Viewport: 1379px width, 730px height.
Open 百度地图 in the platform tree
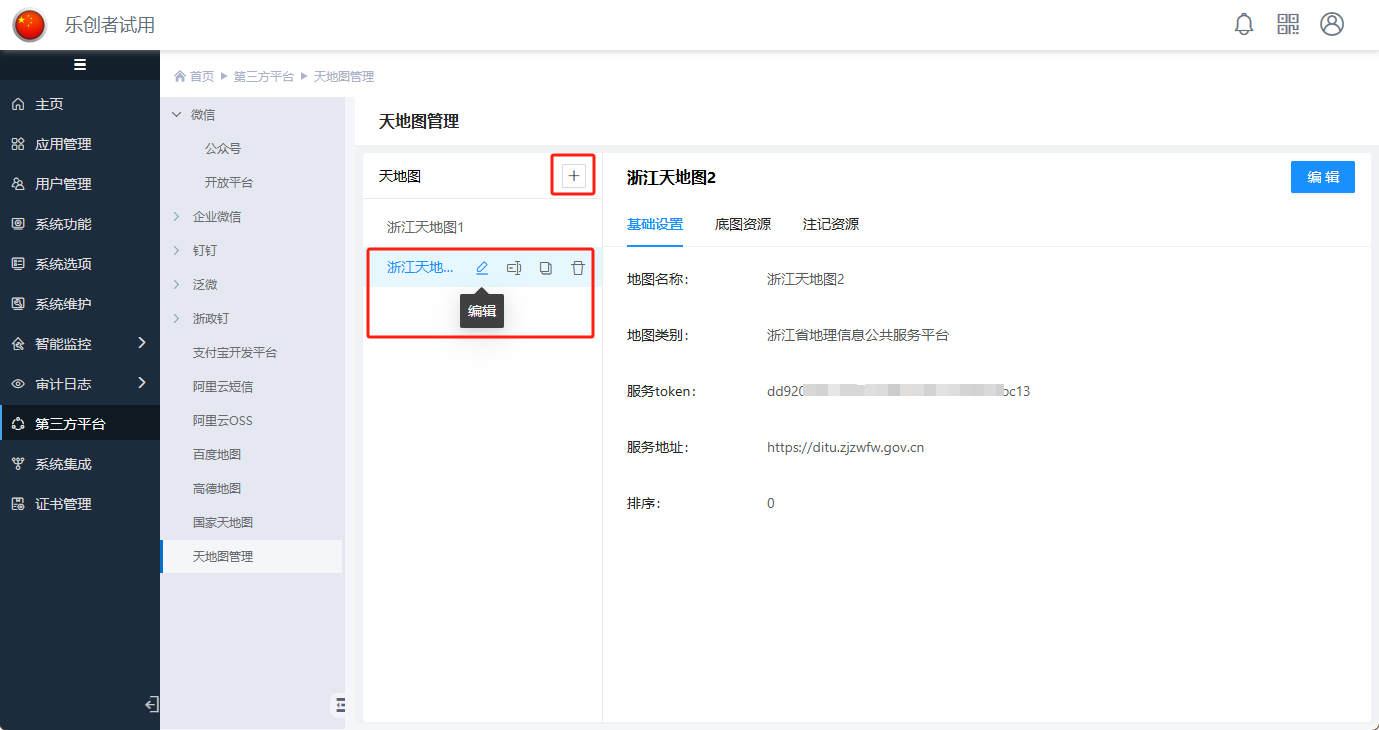[217, 455]
